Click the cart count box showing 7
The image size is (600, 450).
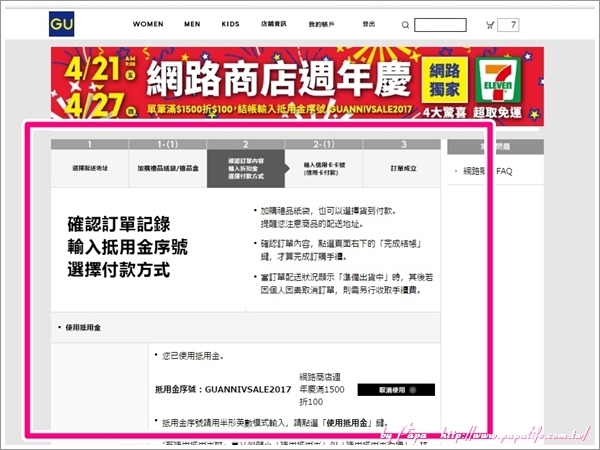[508, 25]
